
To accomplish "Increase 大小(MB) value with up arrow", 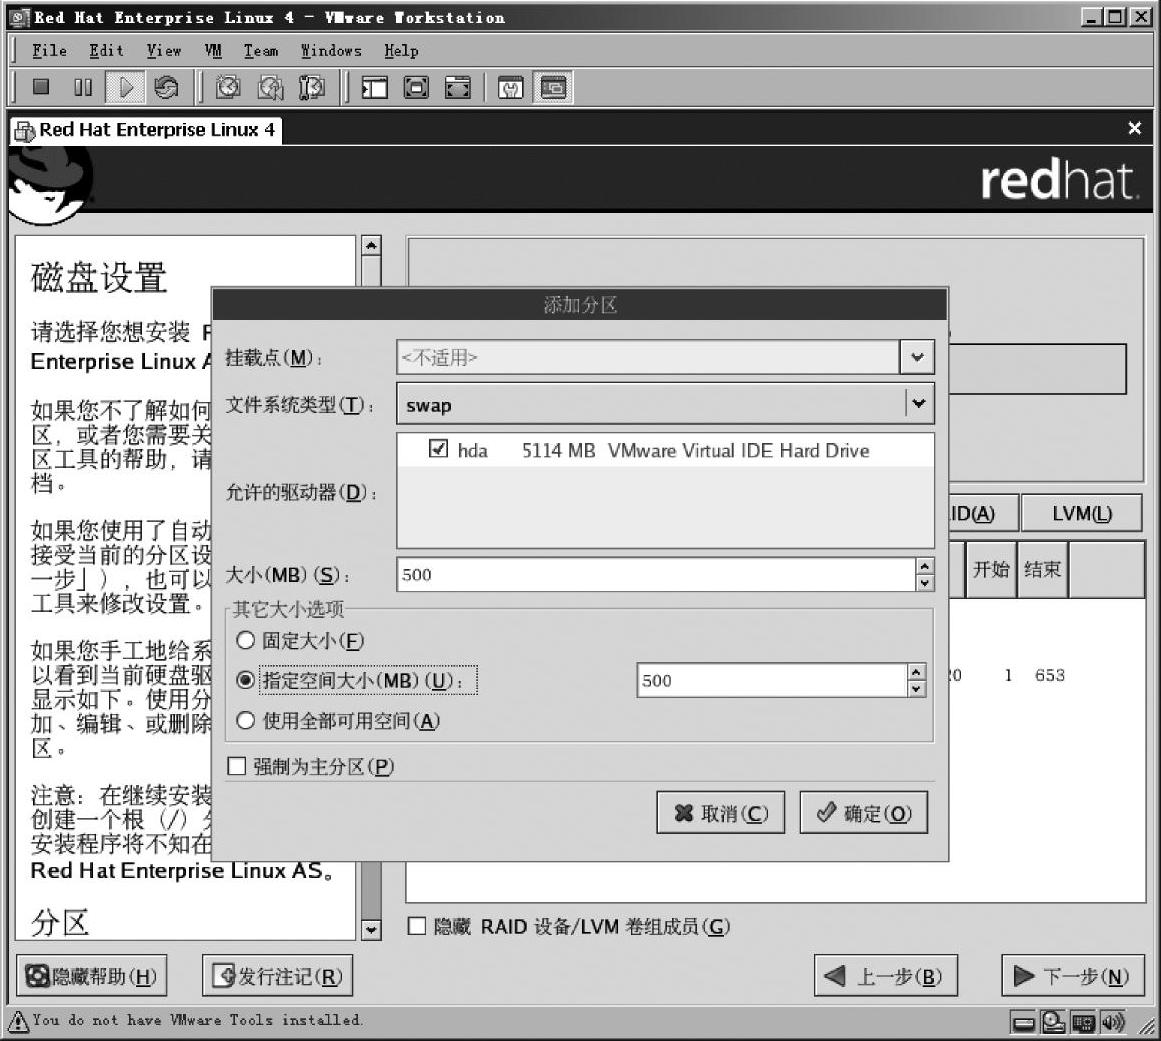I will [924, 566].
